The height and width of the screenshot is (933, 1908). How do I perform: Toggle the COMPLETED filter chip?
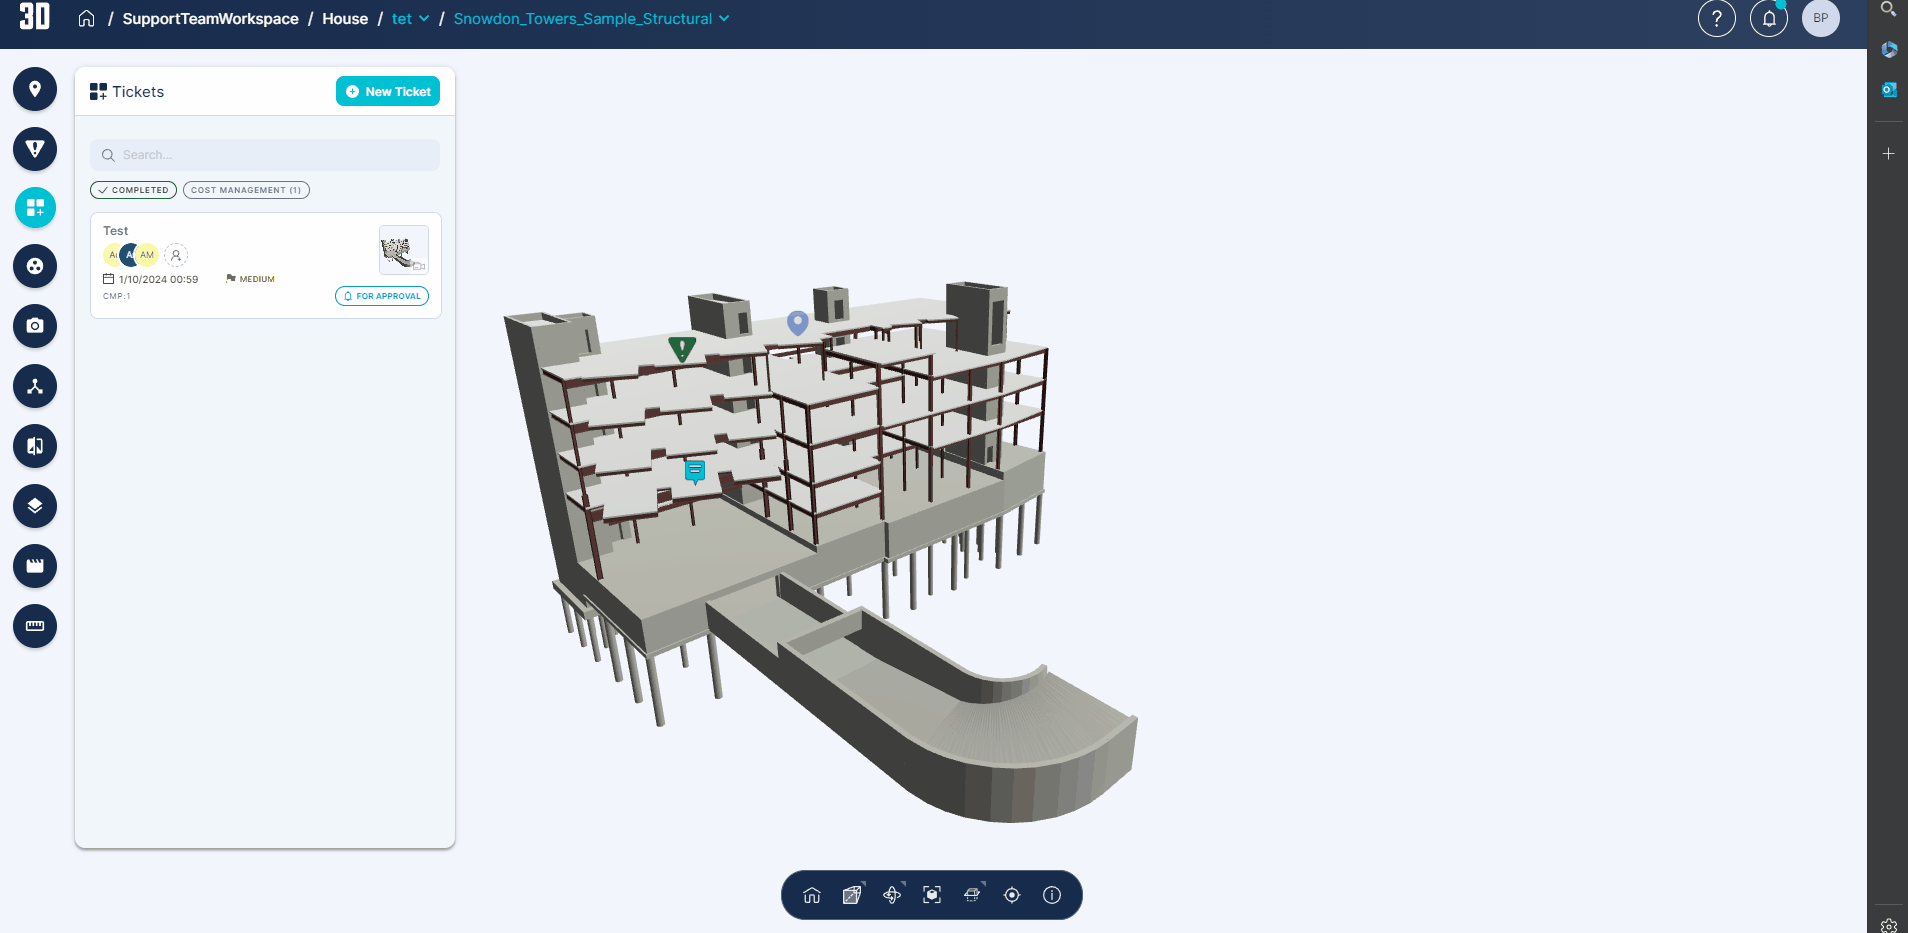[133, 189]
